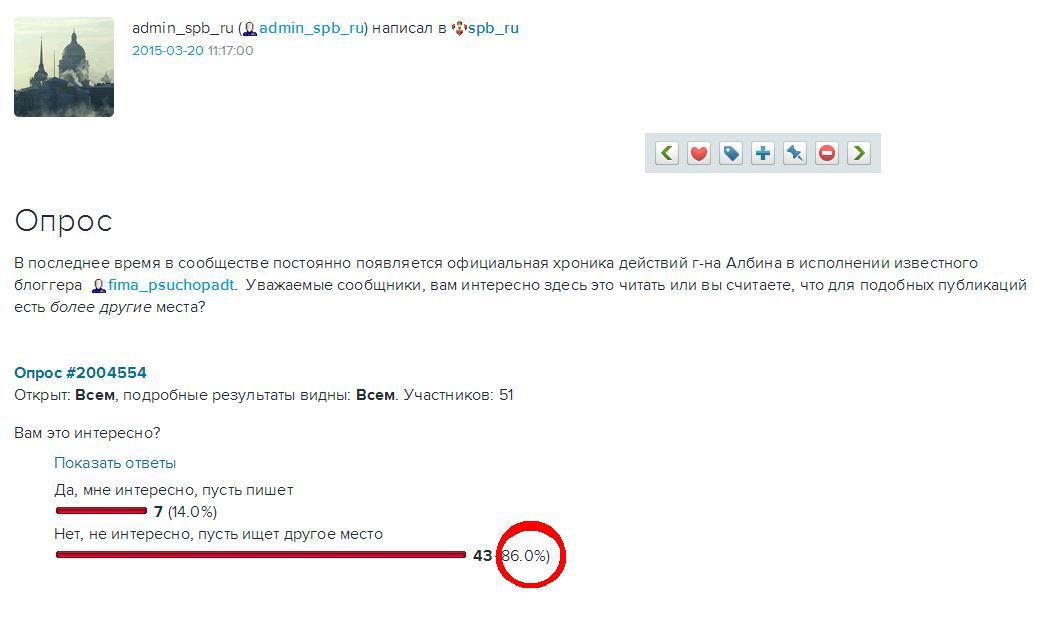Open the admin_spb_ru profile link

click(x=311, y=28)
